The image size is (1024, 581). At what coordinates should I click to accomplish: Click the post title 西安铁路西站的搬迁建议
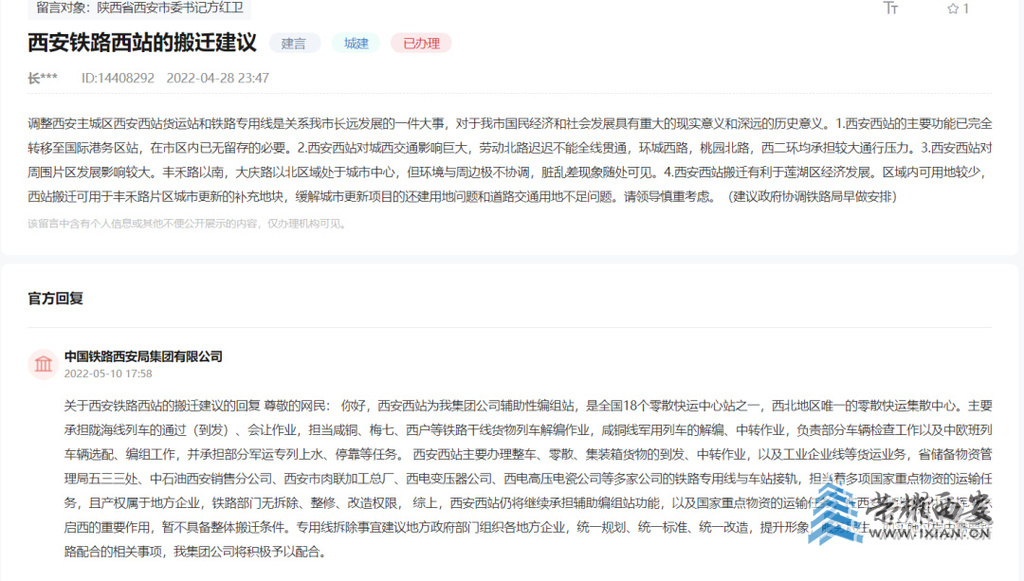click(142, 42)
